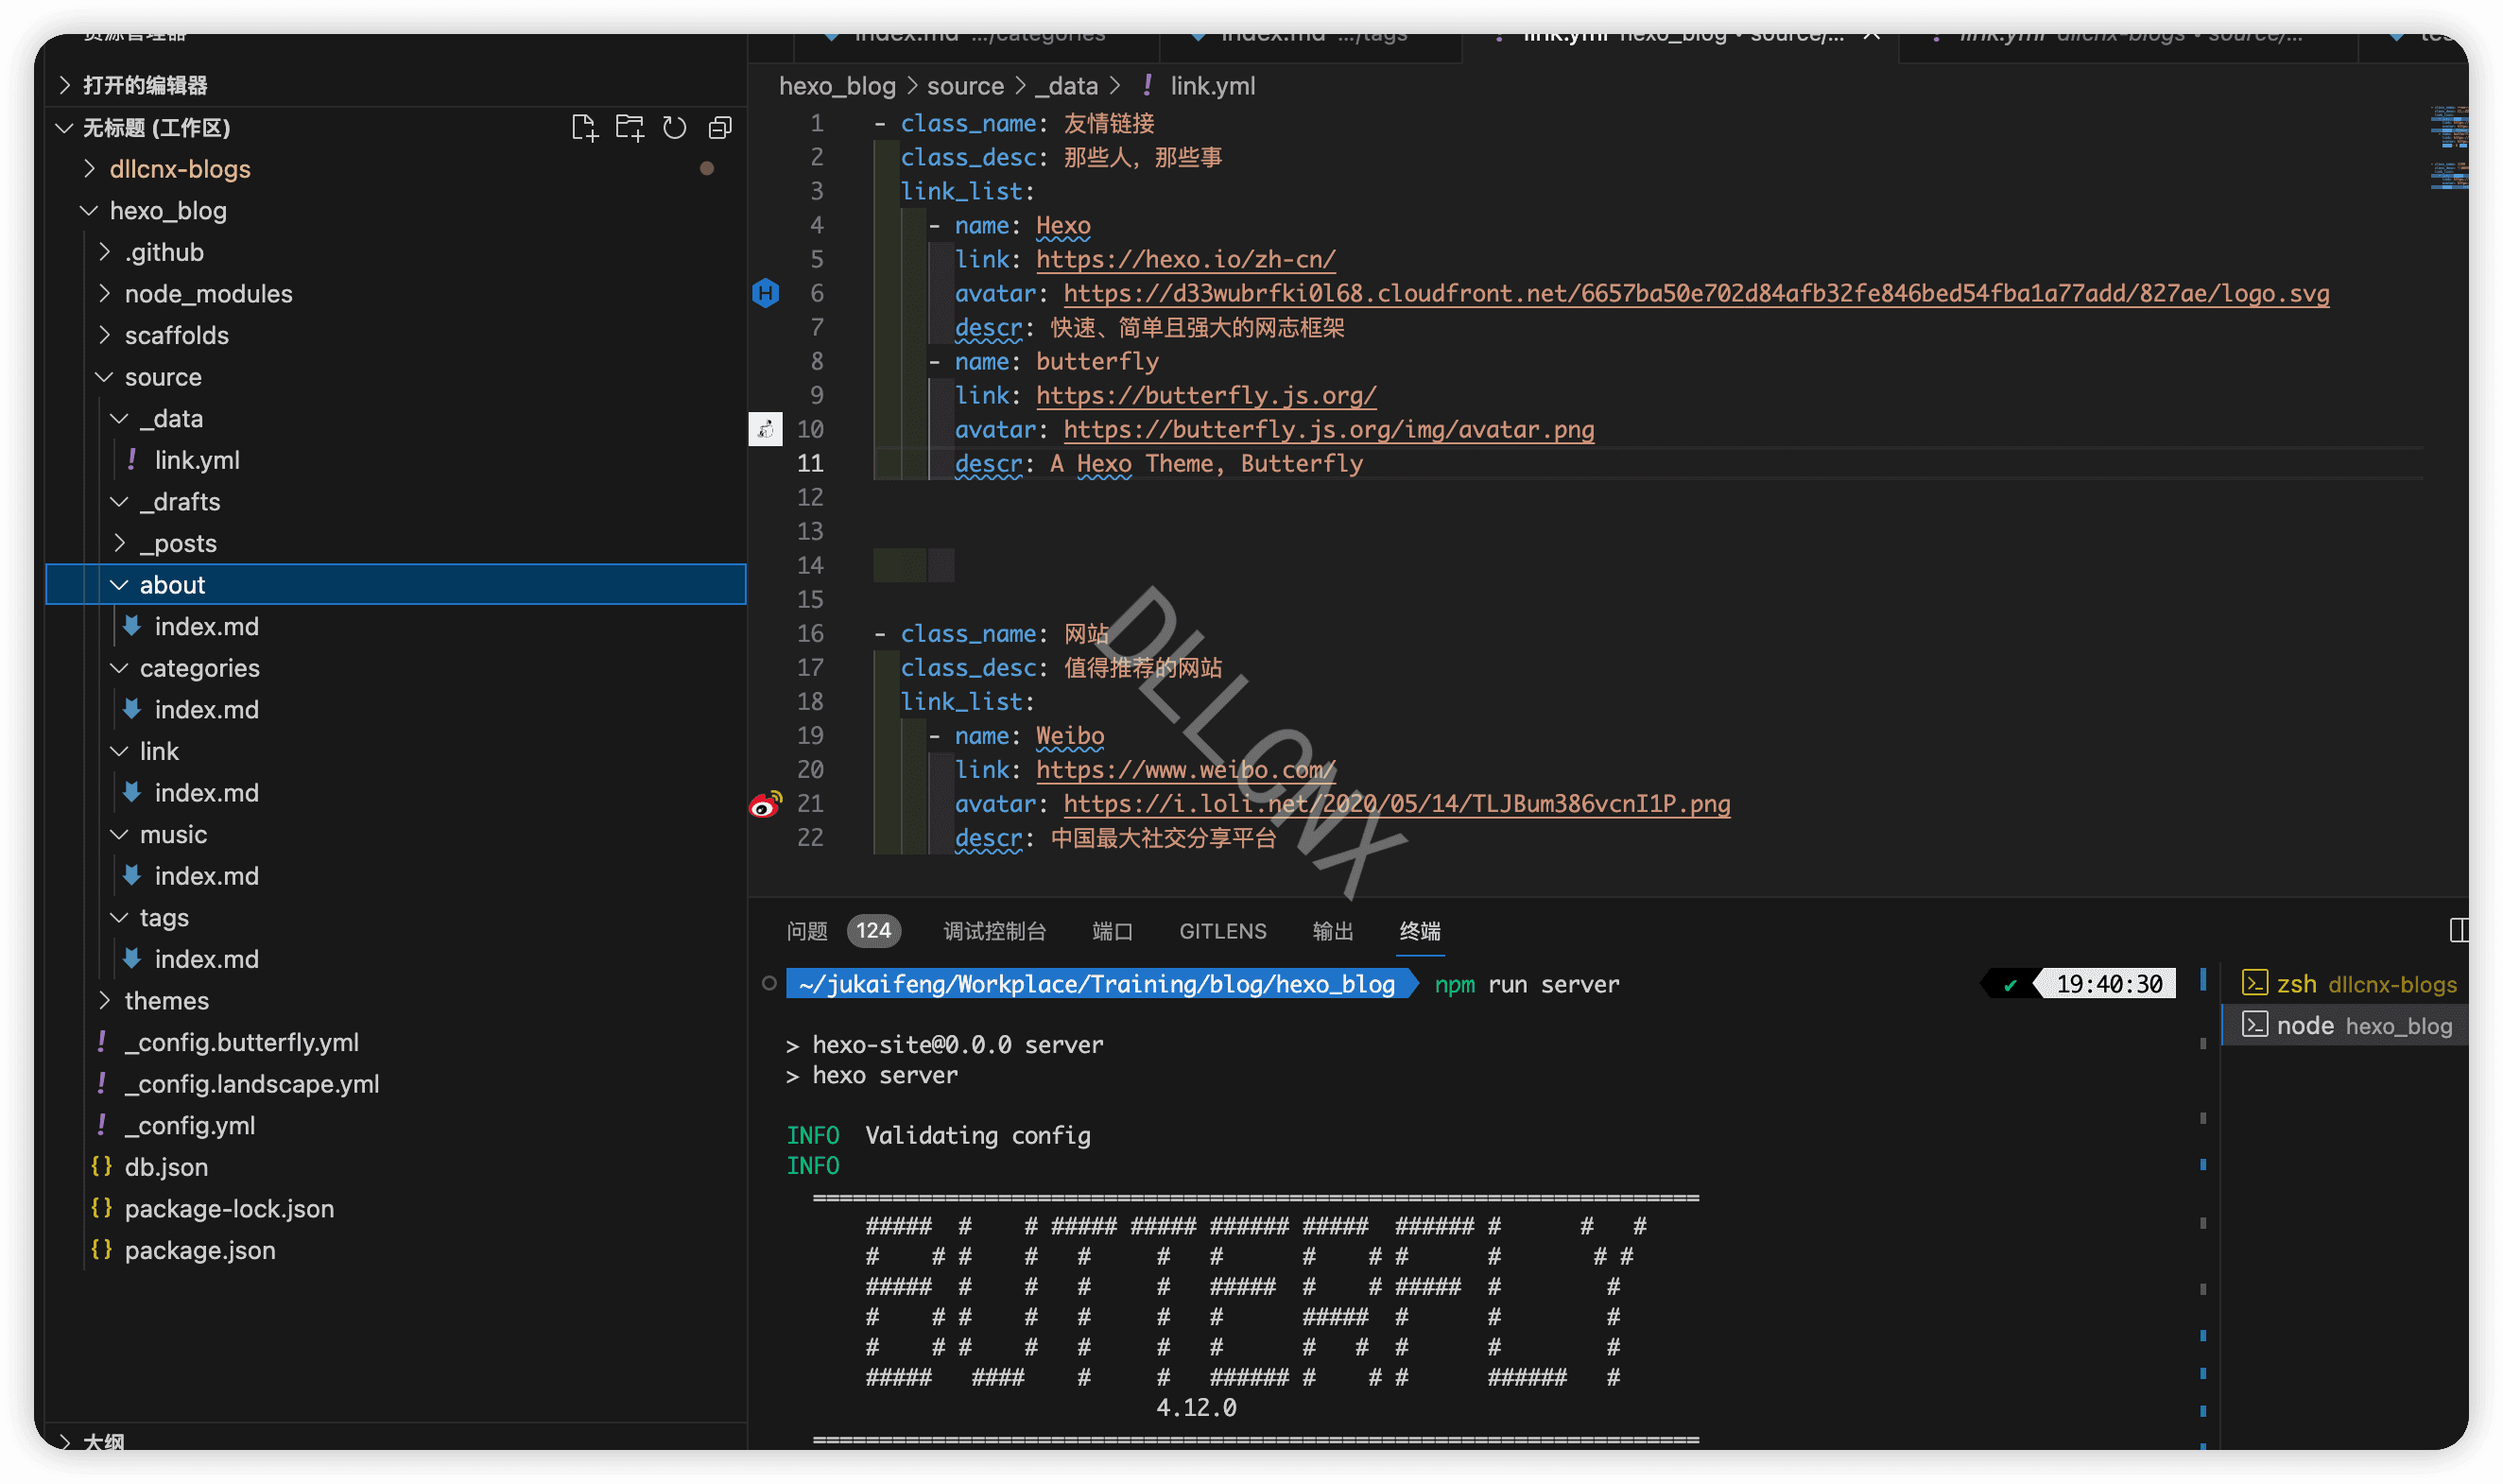The height and width of the screenshot is (1484, 2503).
Task: Open db.json file
Action: 166,1167
